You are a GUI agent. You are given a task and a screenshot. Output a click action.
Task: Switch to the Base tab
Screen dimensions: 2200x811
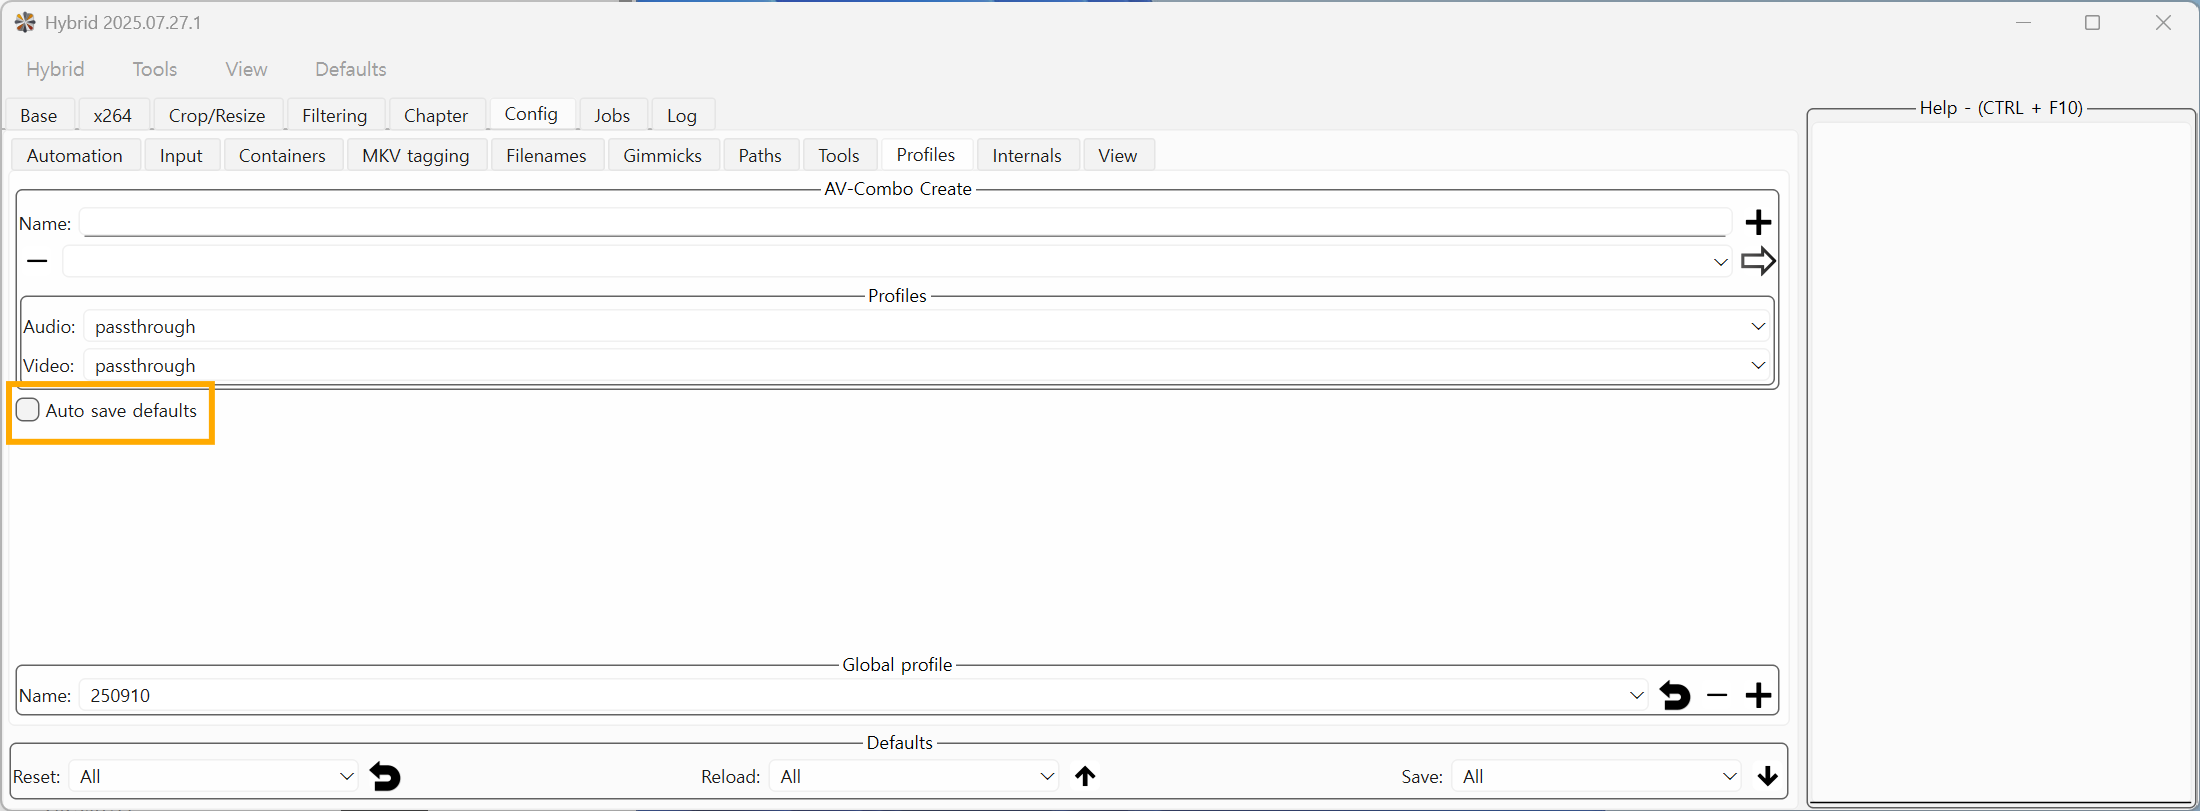click(x=39, y=115)
